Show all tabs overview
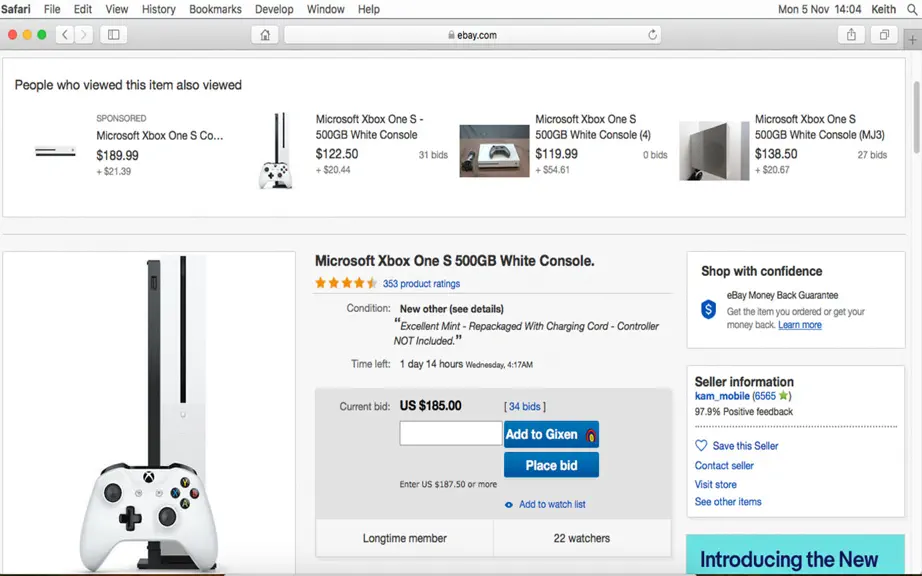The image size is (922, 576). (884, 35)
